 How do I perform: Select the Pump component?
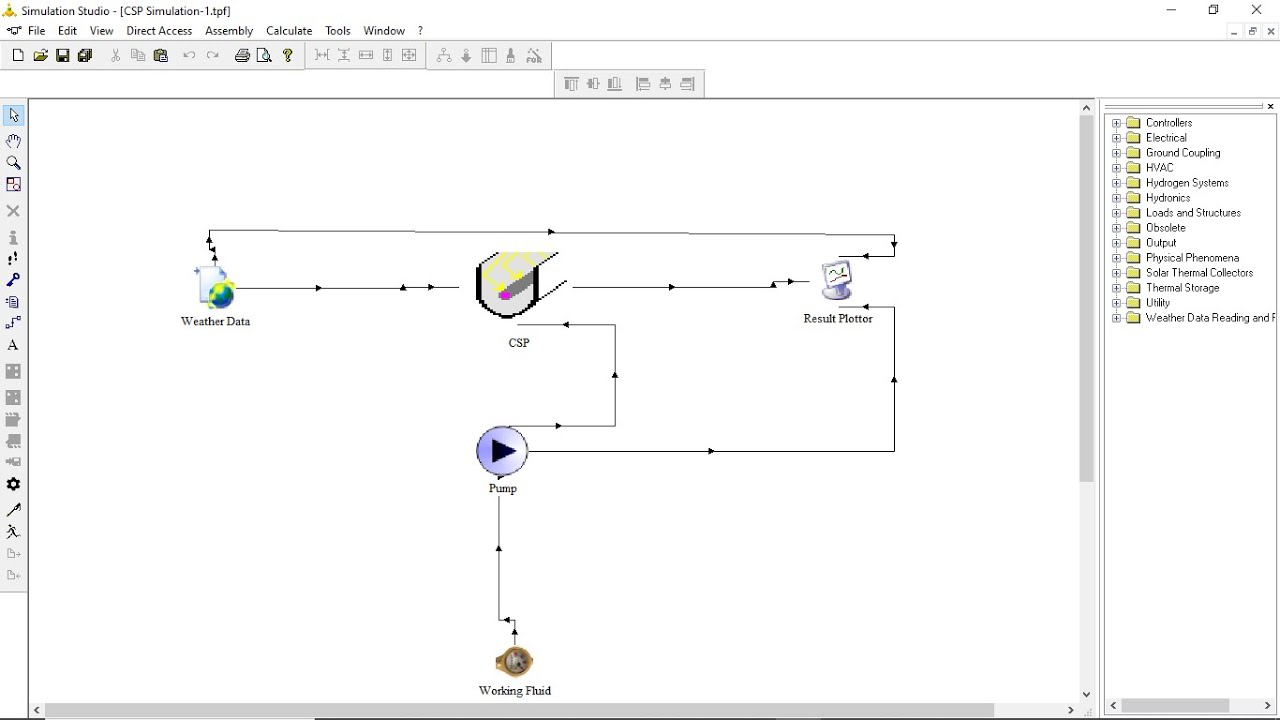(502, 453)
